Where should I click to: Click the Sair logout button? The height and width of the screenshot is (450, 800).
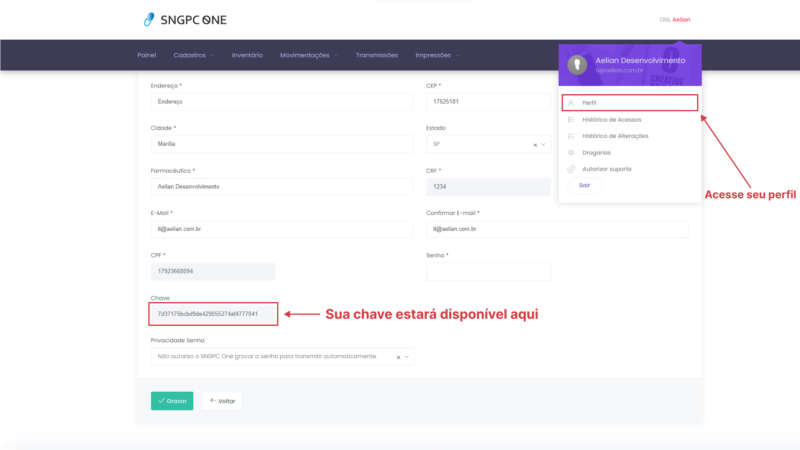pyautogui.click(x=586, y=185)
